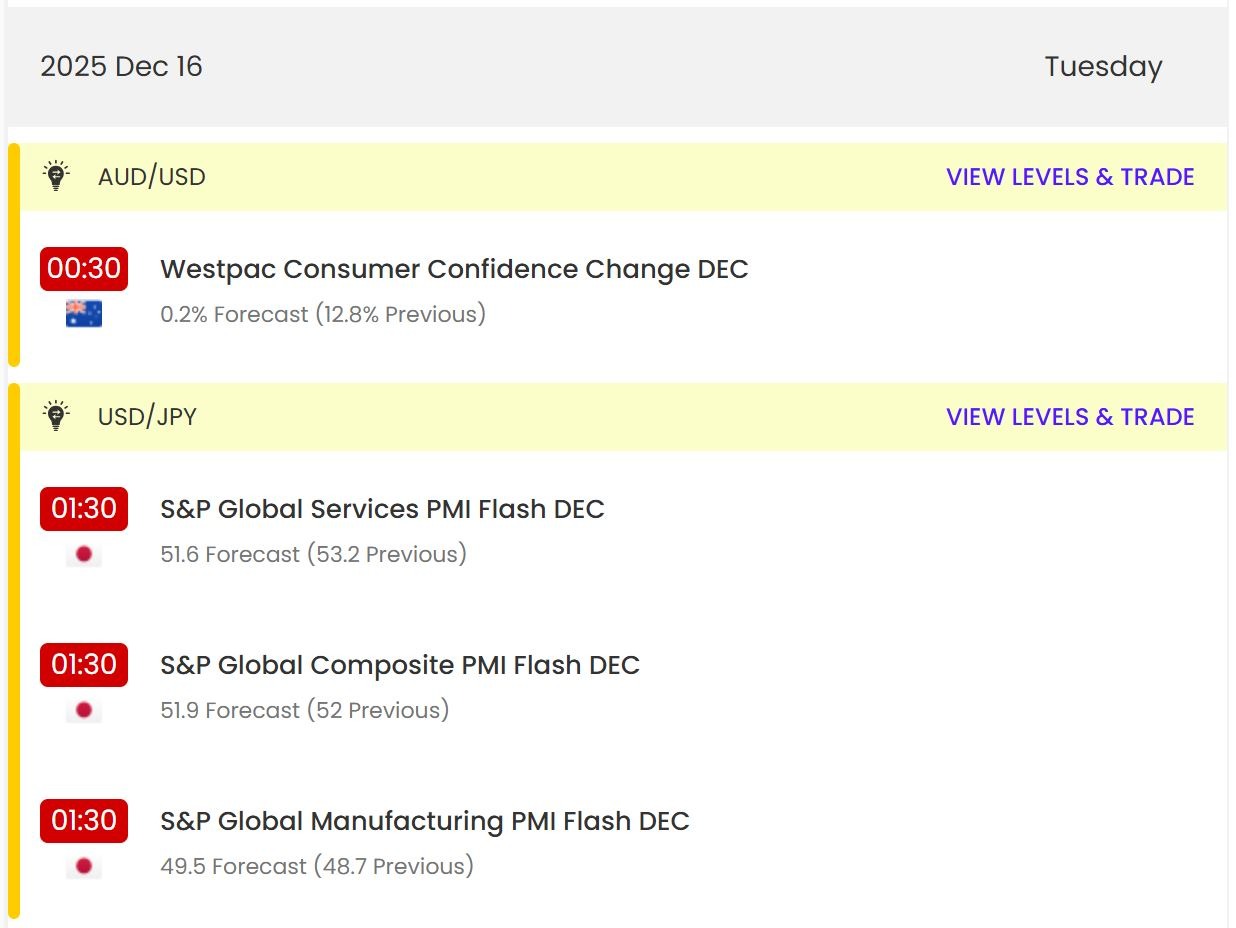The height and width of the screenshot is (928, 1236).
Task: Click the 01:30 badge for Manufacturing PMI
Action: [84, 821]
